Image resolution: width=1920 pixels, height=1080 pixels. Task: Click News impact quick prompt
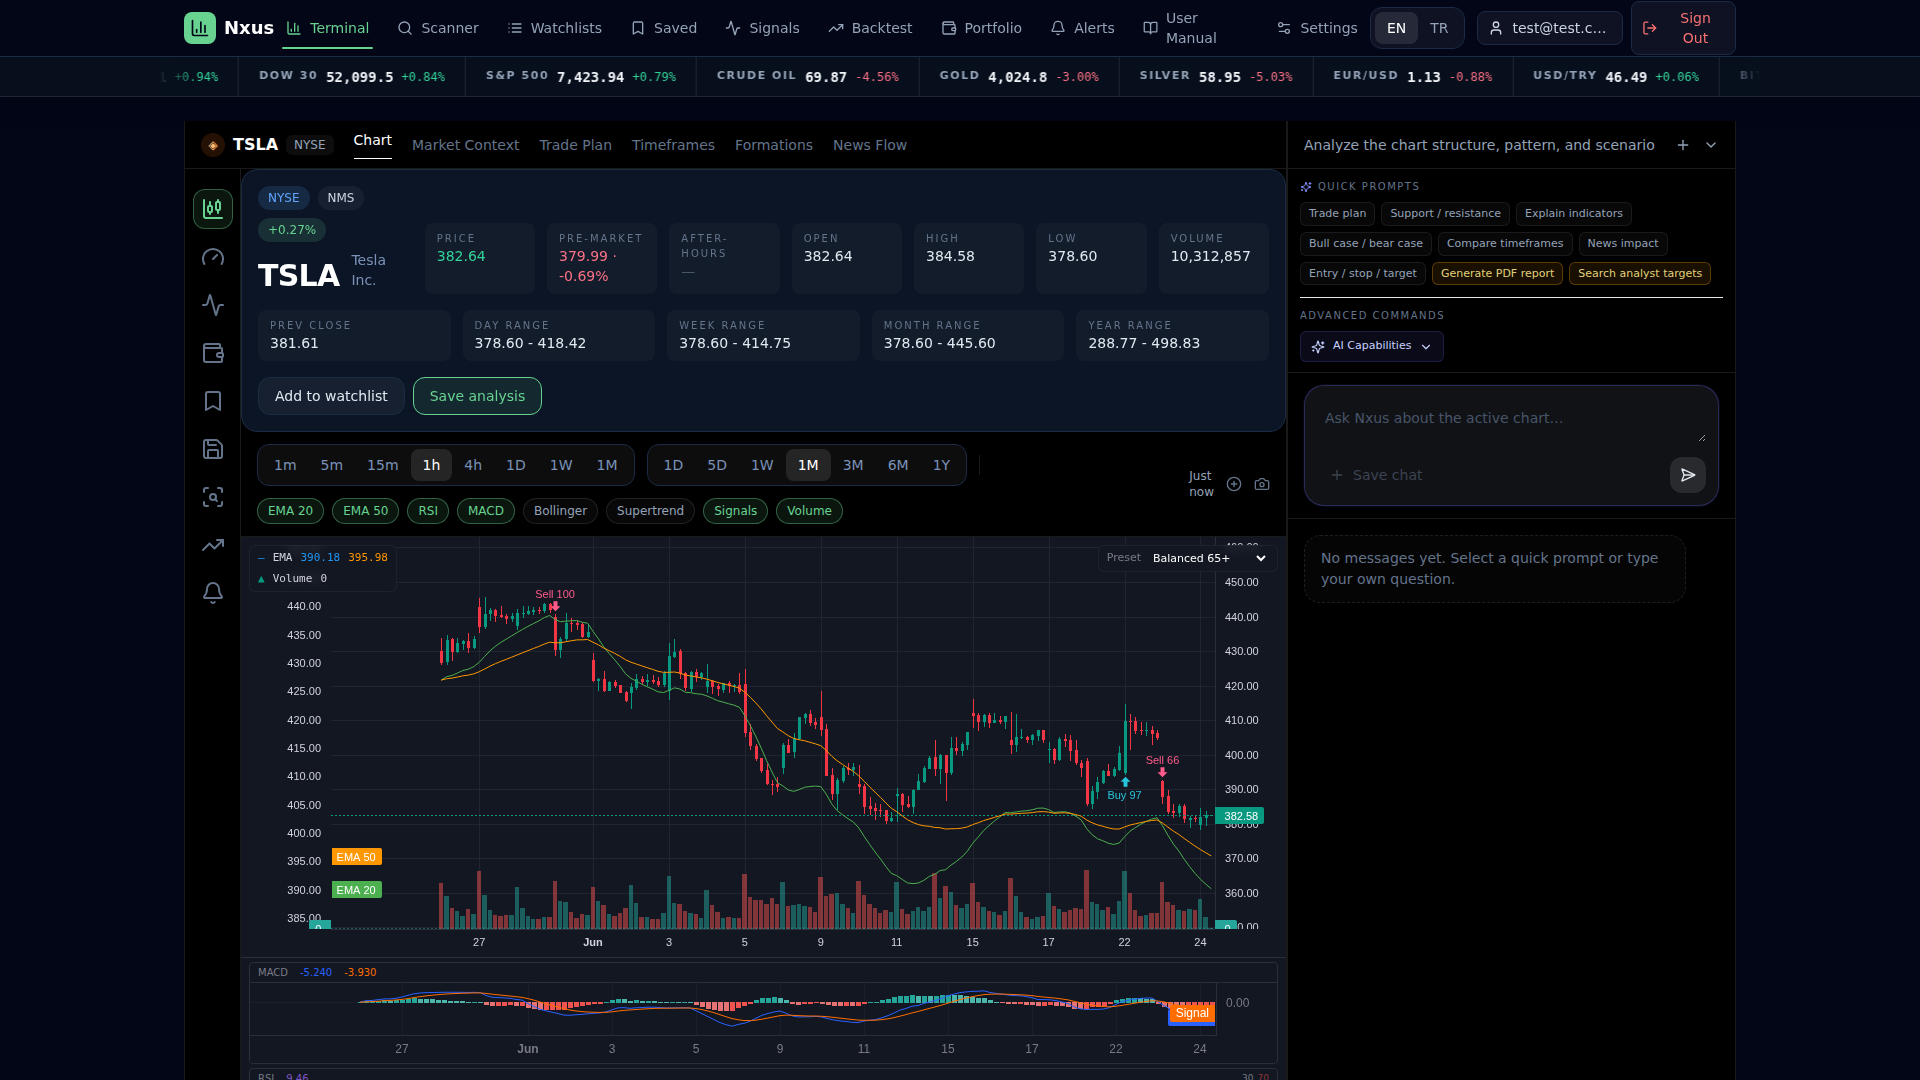pyautogui.click(x=1622, y=244)
